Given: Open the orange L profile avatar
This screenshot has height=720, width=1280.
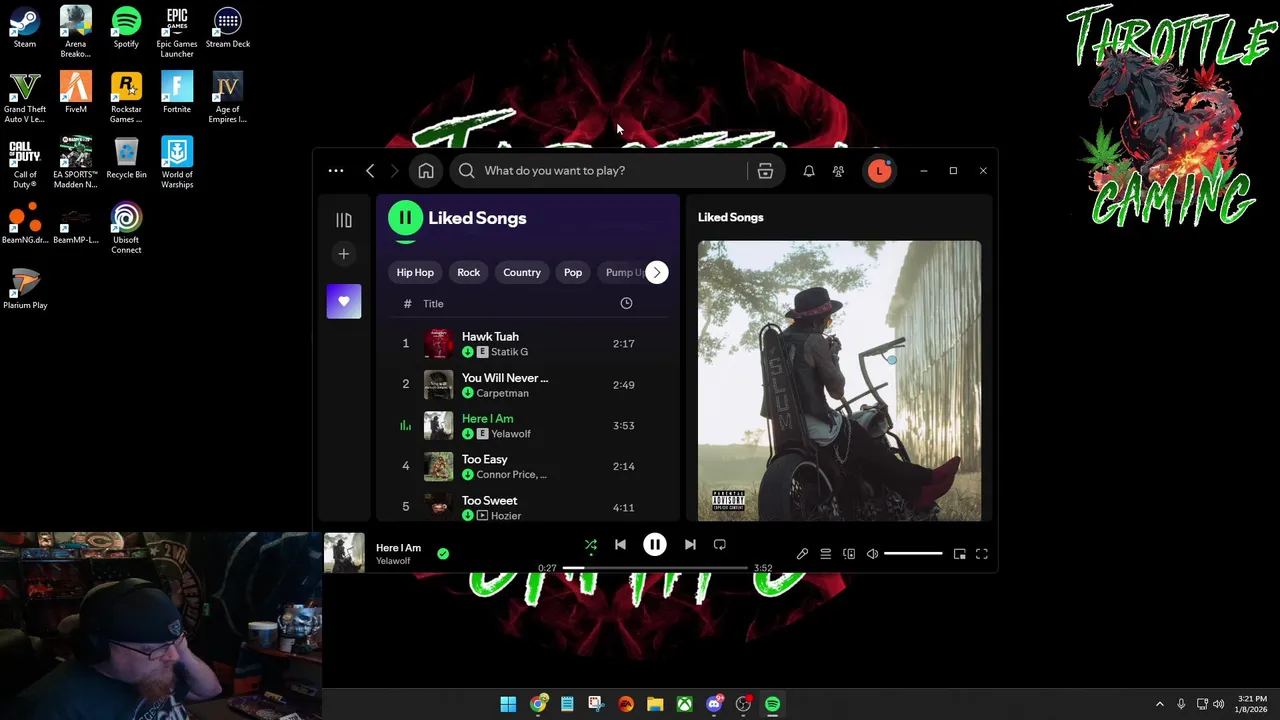Looking at the screenshot, I should tap(879, 171).
